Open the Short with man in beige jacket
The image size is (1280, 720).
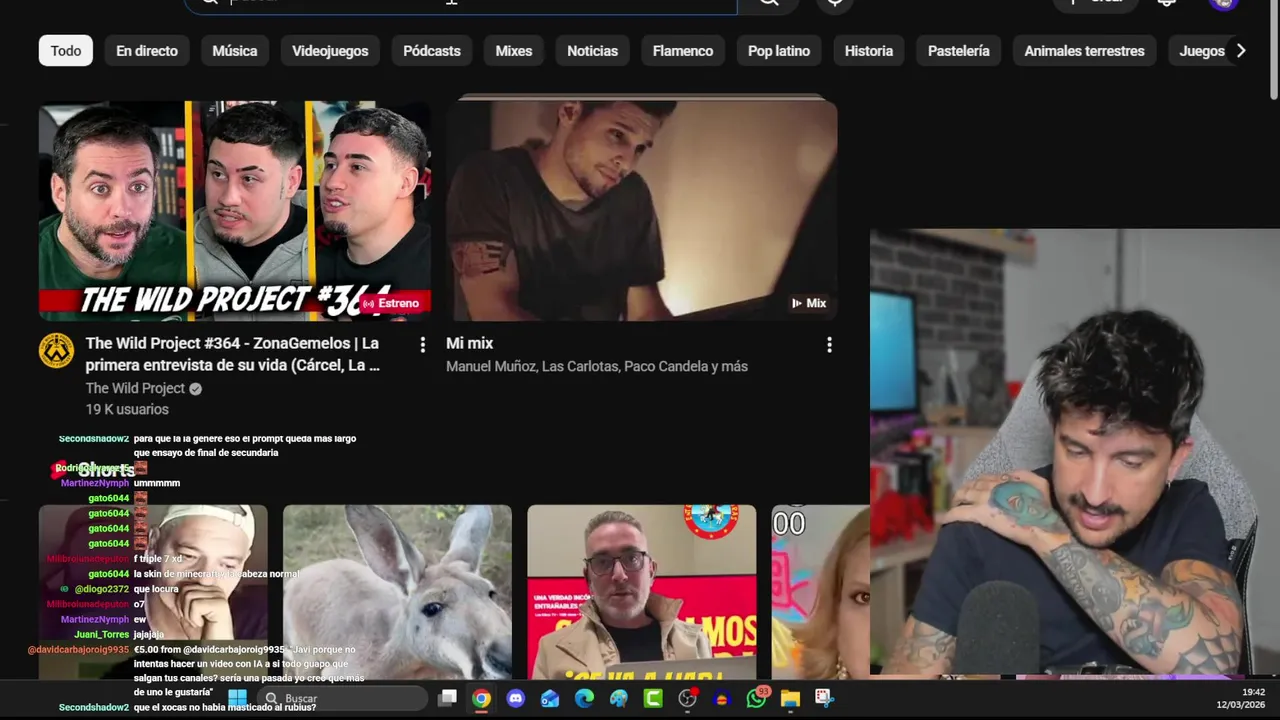[x=642, y=592]
